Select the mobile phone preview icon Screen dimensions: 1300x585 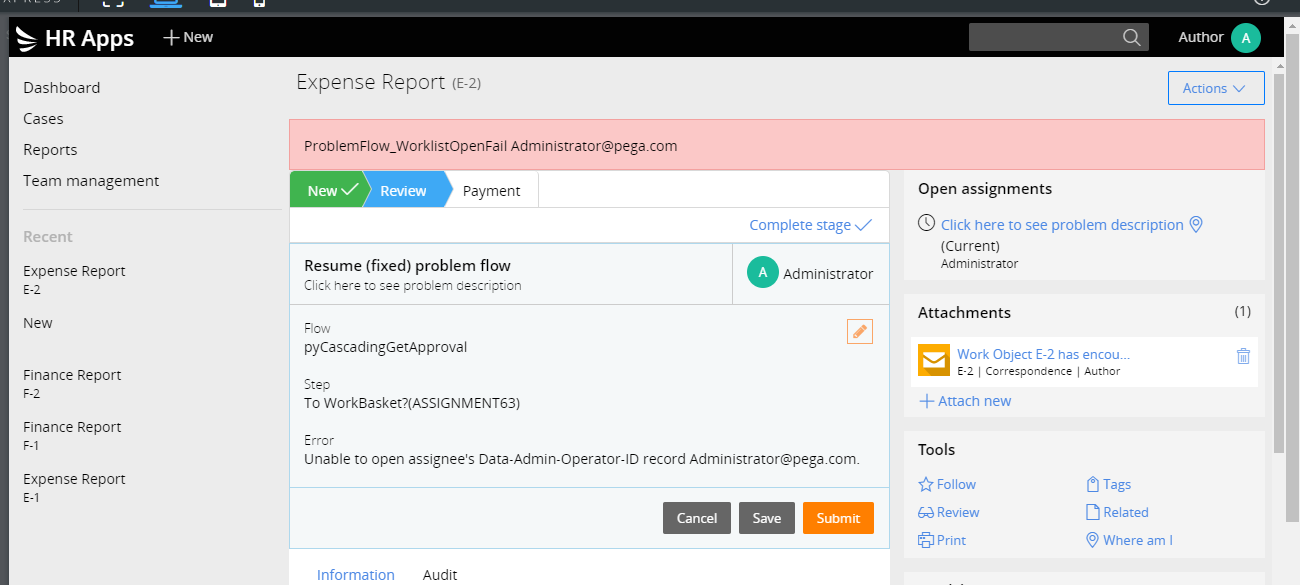coord(259,3)
